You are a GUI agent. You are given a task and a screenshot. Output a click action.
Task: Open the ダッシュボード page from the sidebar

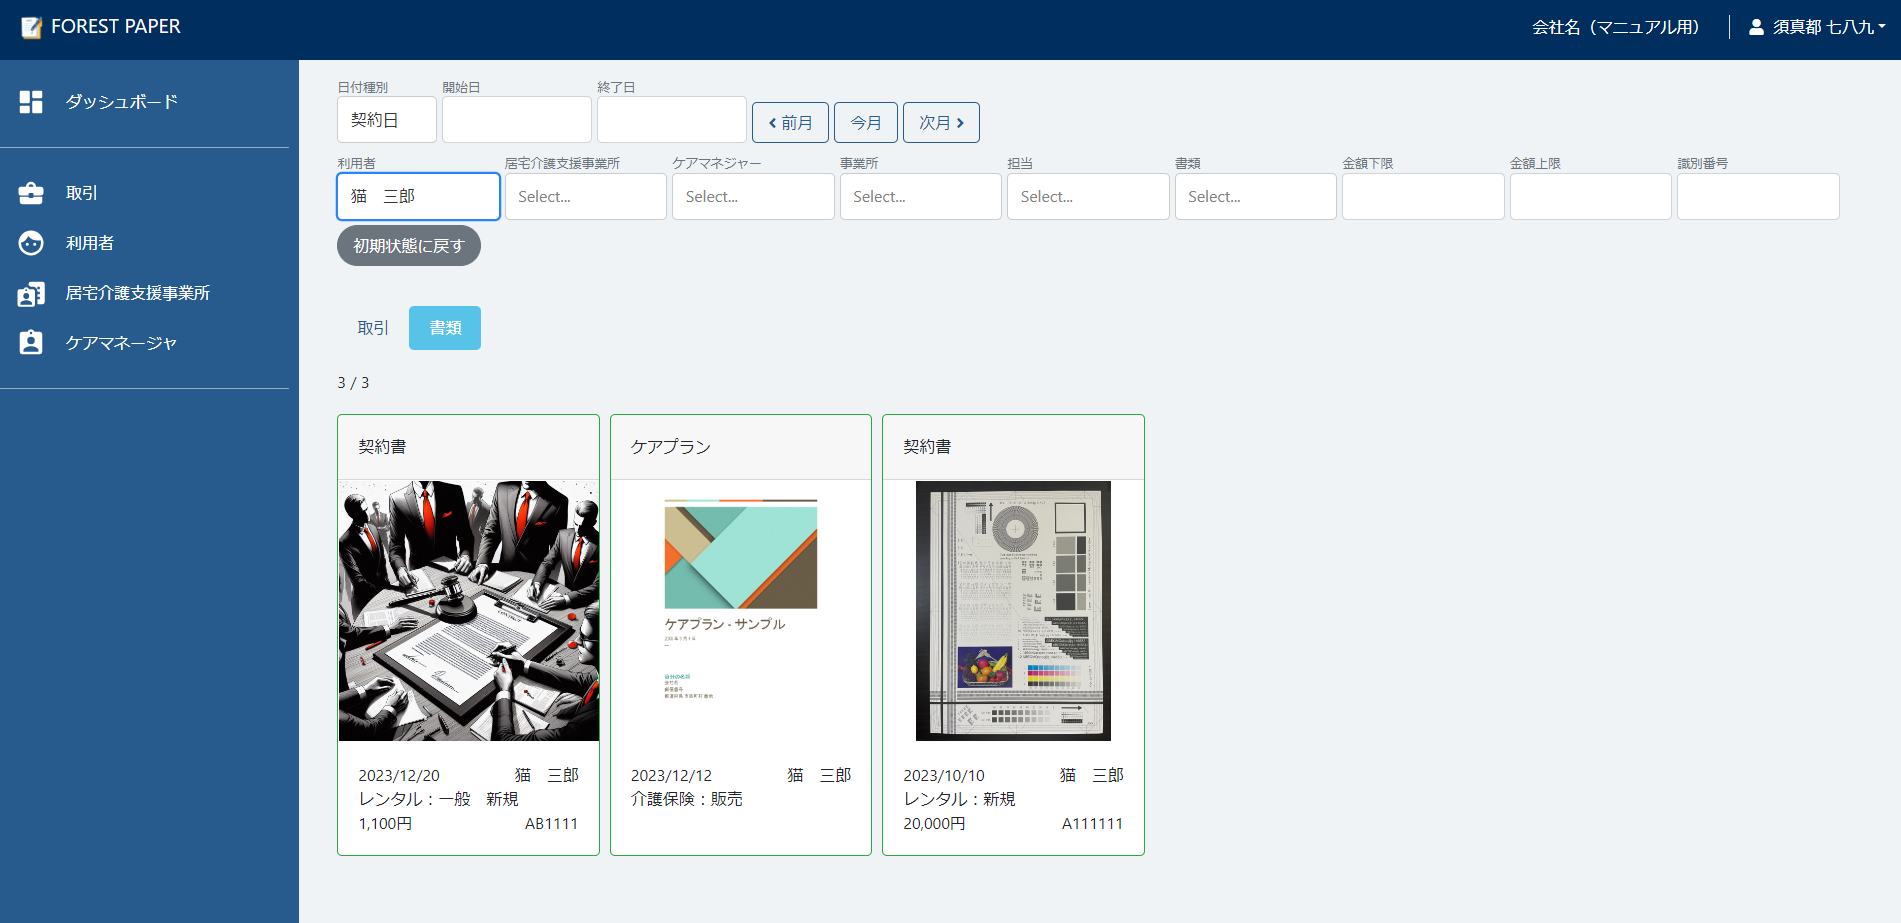(31, 101)
